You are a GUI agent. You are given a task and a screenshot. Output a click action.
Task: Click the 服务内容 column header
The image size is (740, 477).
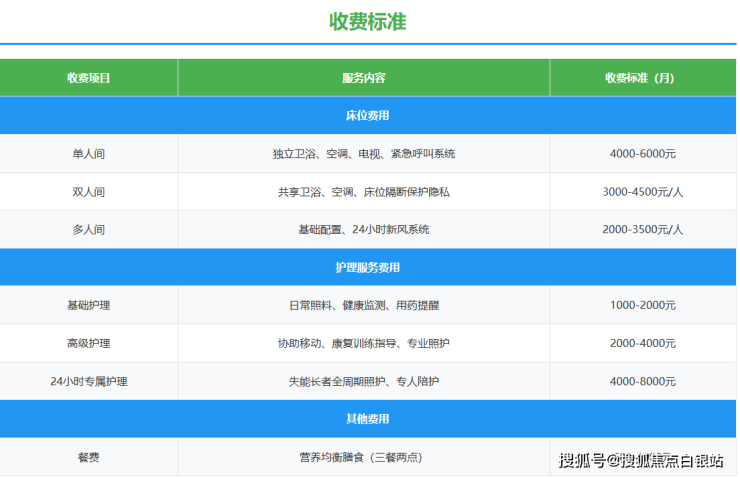[363, 78]
